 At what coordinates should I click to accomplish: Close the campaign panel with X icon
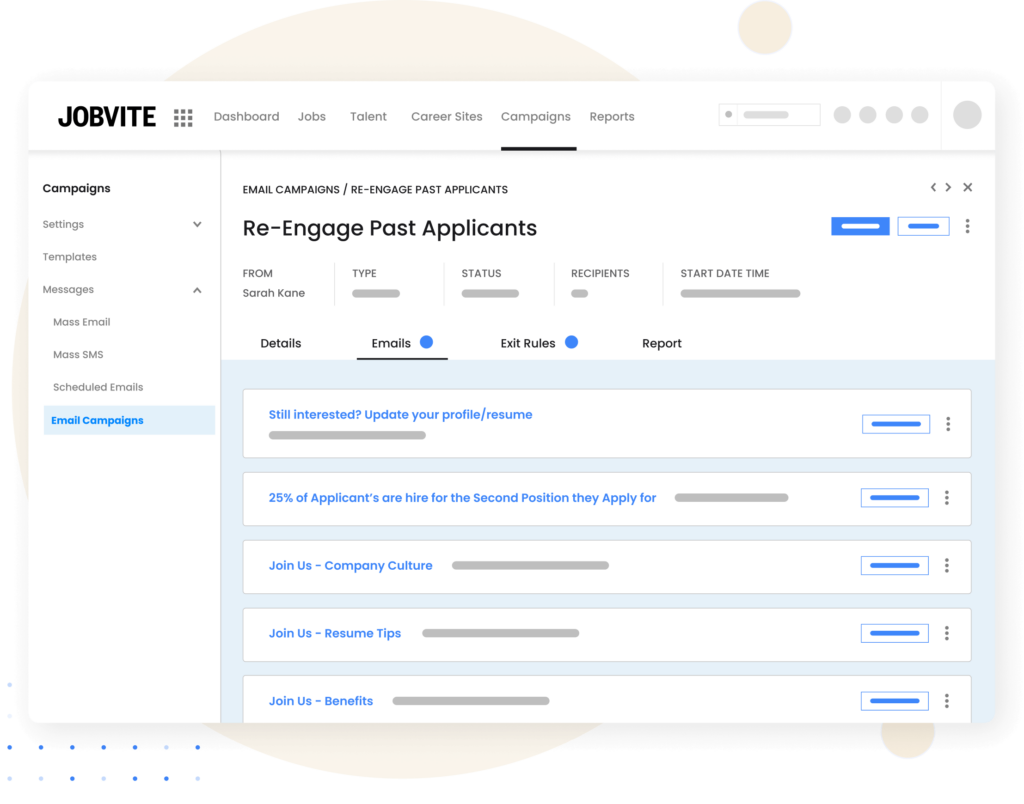[967, 187]
